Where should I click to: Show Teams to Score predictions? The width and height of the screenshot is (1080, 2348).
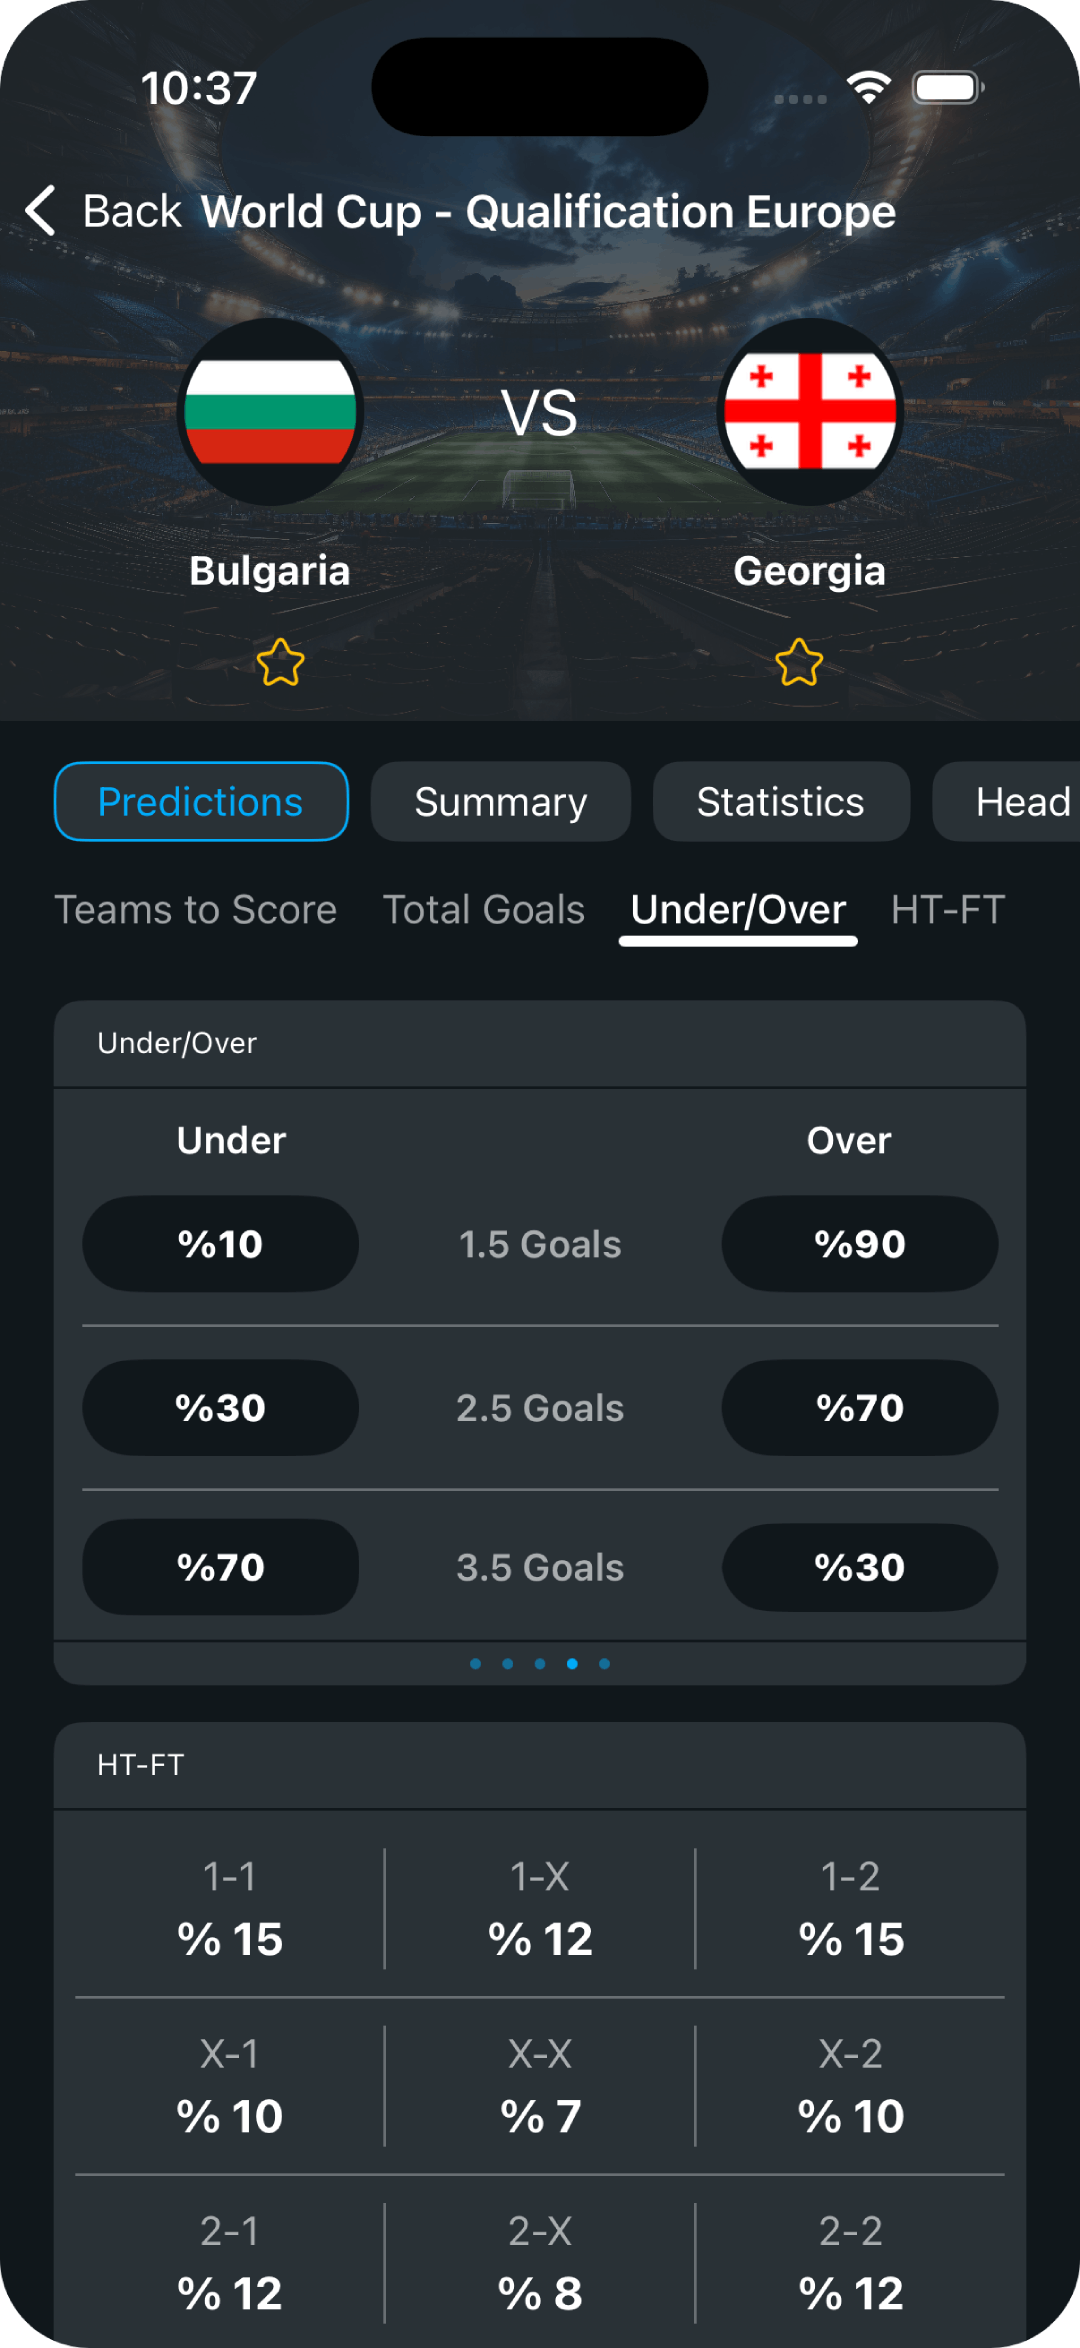(196, 910)
